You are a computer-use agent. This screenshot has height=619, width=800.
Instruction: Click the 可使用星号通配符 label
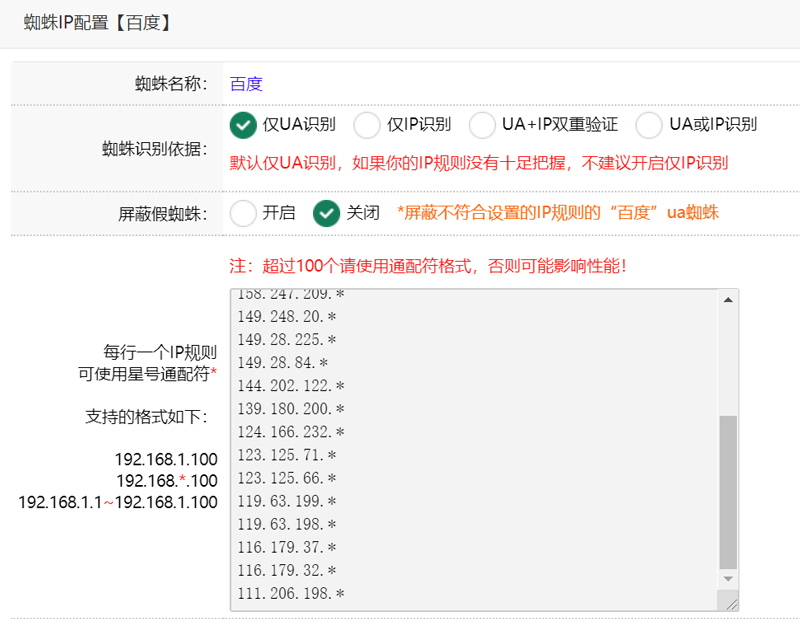(147, 374)
